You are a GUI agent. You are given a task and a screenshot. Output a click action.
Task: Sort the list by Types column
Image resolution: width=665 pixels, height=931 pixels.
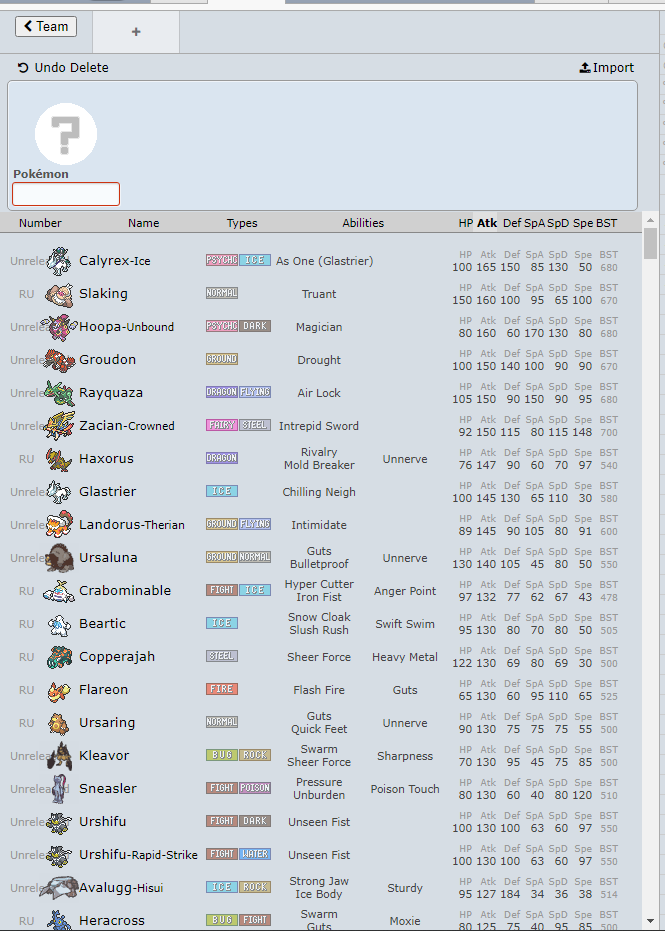click(x=242, y=223)
